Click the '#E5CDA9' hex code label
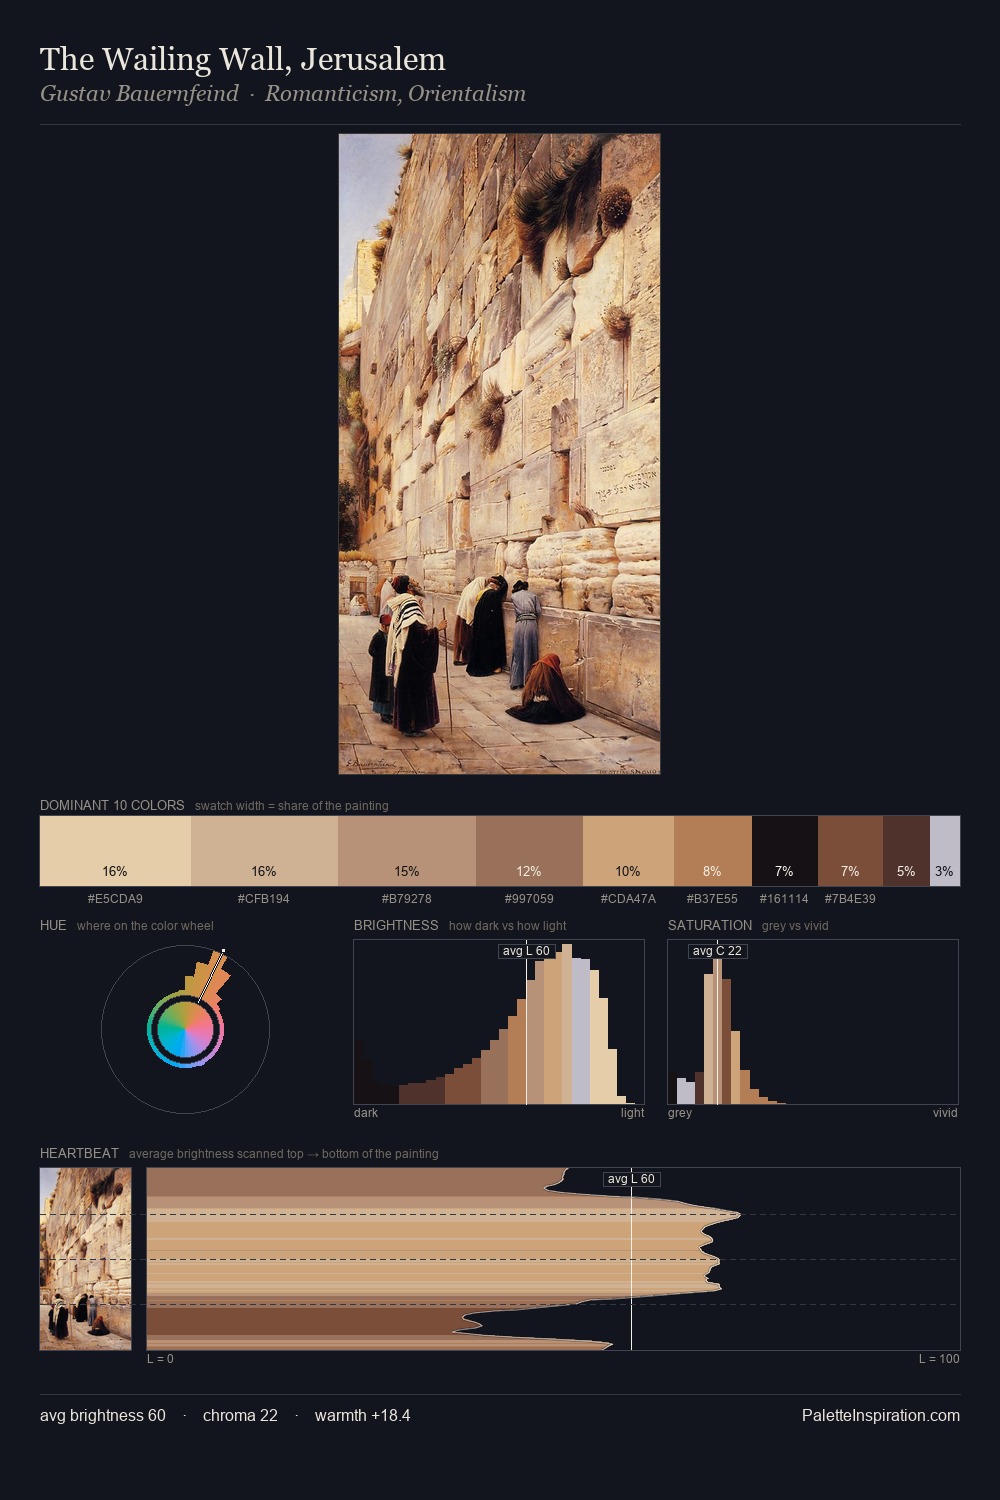 (x=115, y=899)
